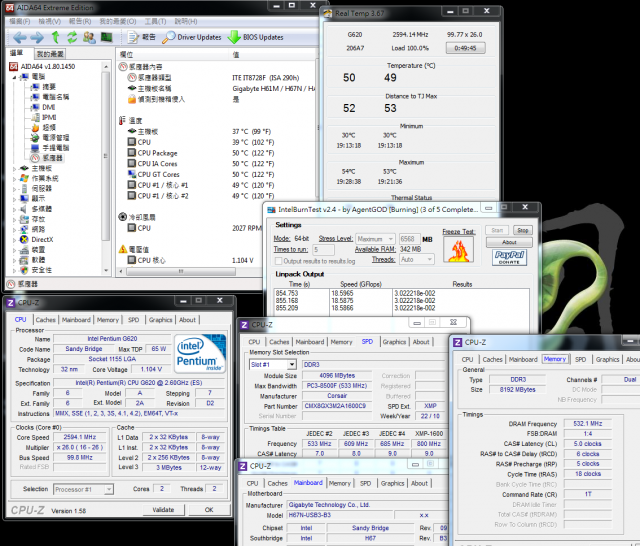This screenshot has height=546, width=640.
Task: Click the IntelBurnTest title bar icon
Action: [x=271, y=210]
